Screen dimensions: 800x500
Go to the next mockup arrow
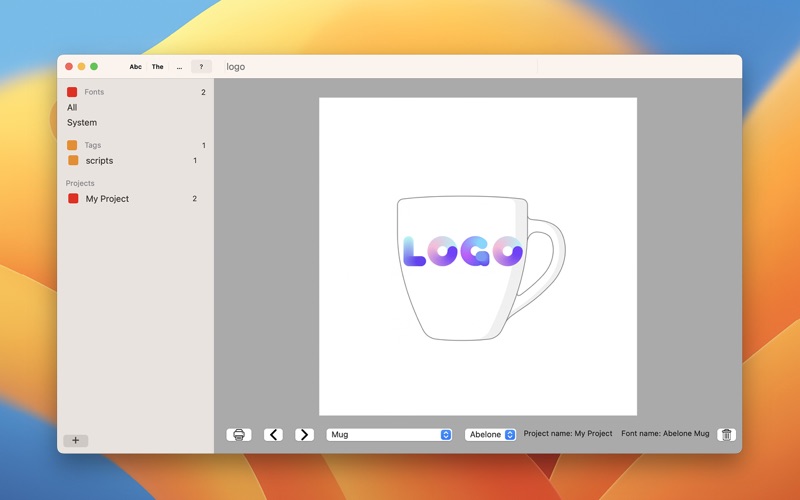coord(304,435)
